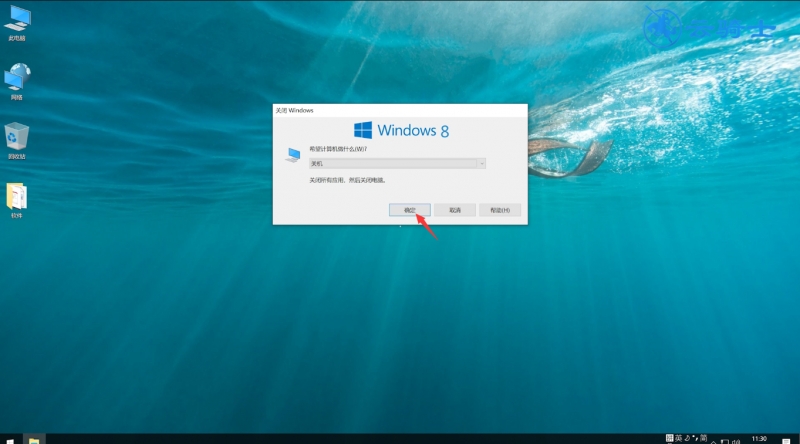Click the 希望计算机做什么 label

338,149
